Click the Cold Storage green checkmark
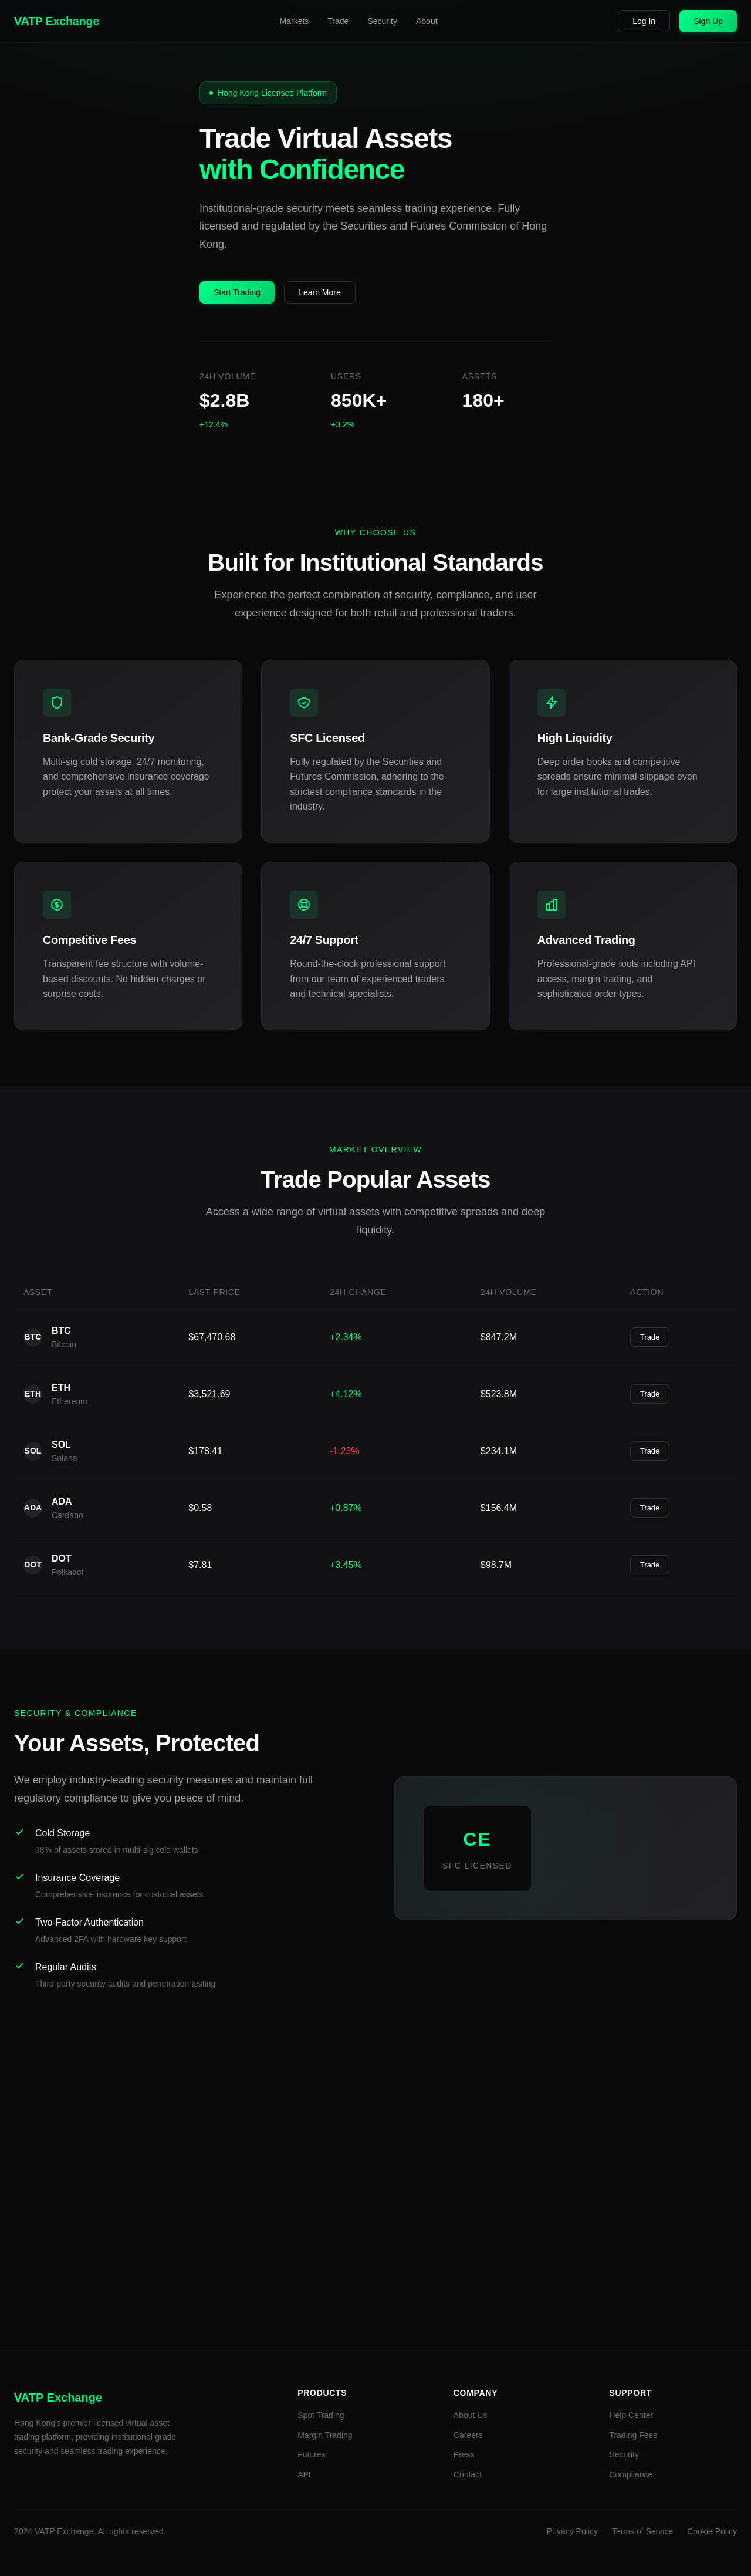 pyautogui.click(x=21, y=1832)
